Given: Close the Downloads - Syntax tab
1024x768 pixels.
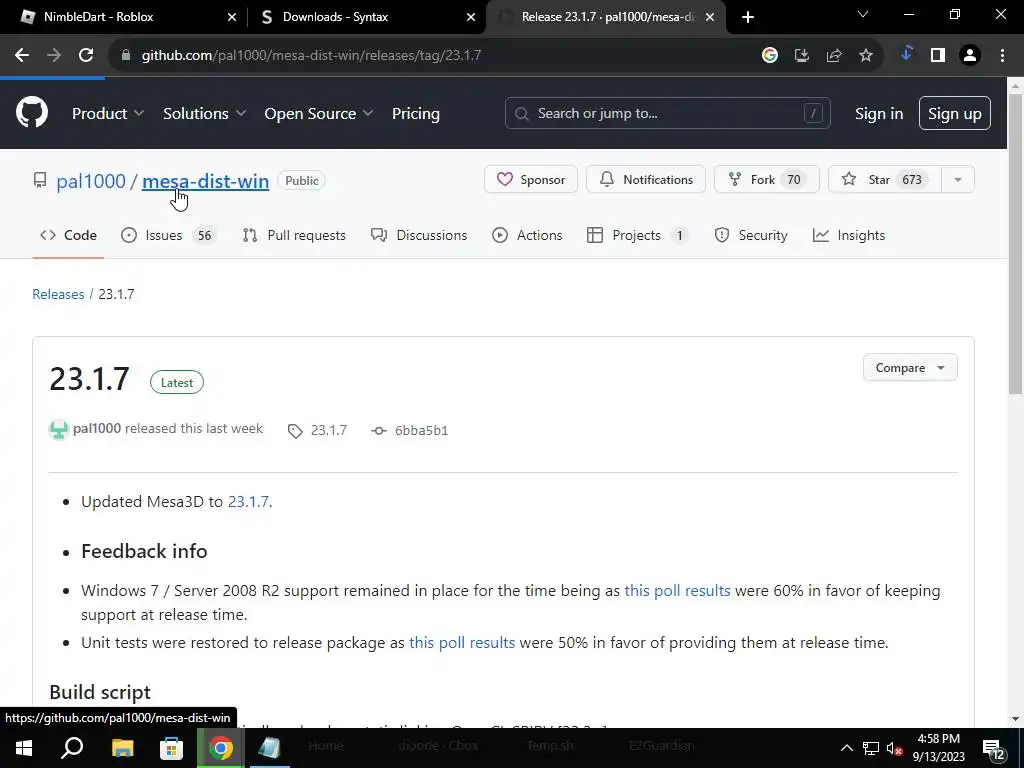Looking at the screenshot, I should (471, 17).
